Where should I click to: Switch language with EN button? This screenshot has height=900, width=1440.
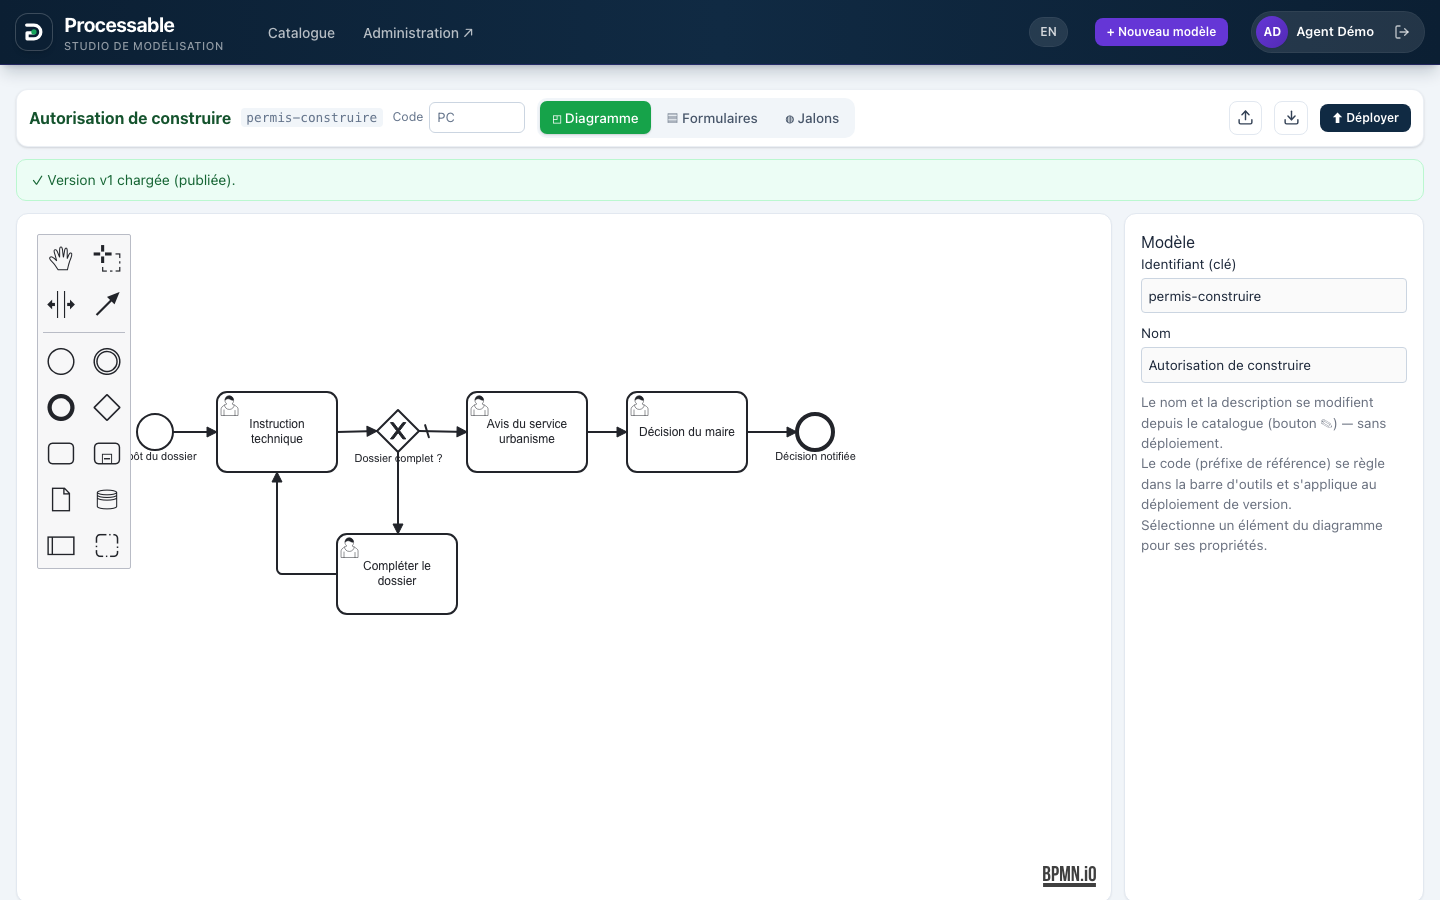(x=1048, y=32)
